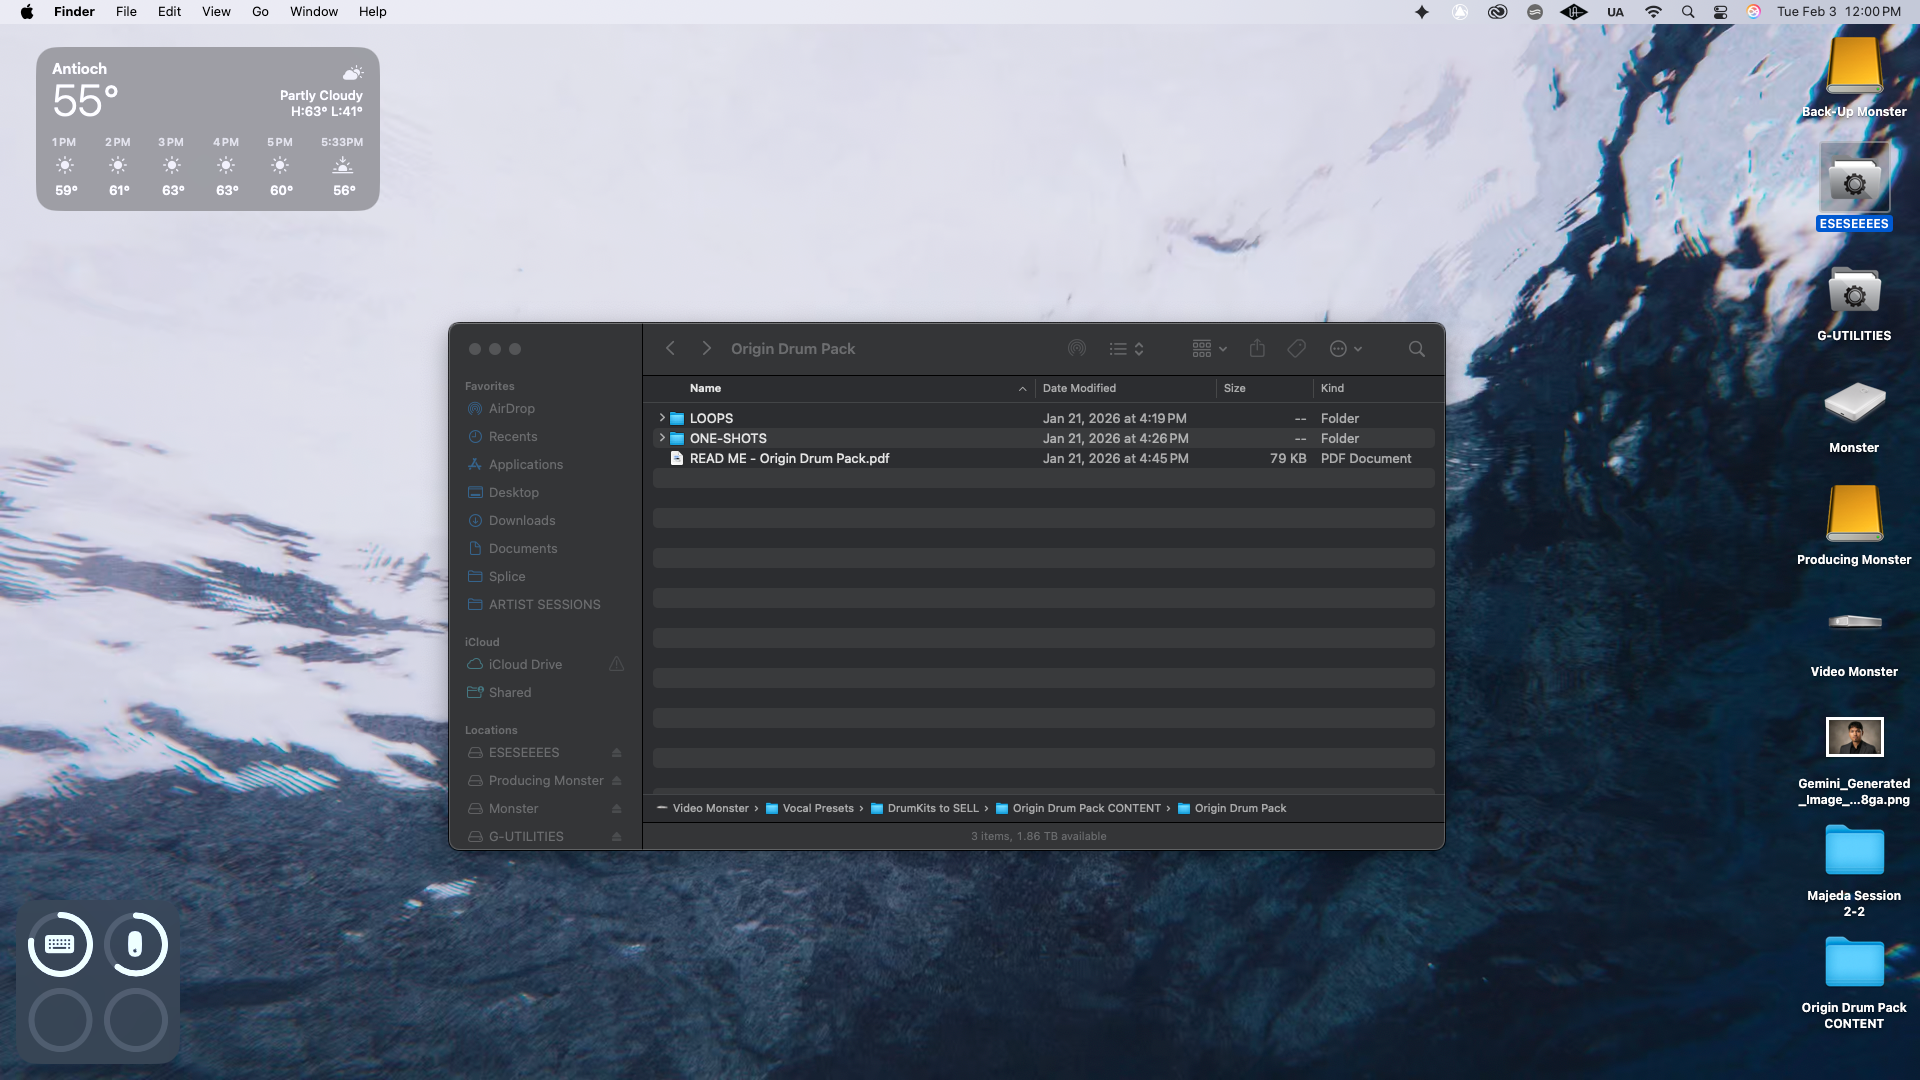Eject the Producing Monster drive in the sidebar

pos(616,781)
